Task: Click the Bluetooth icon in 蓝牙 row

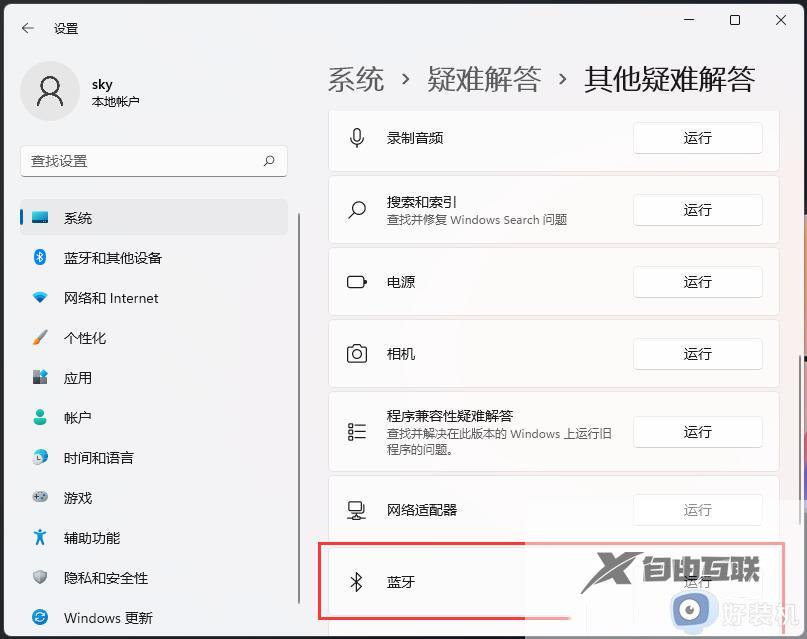Action: pyautogui.click(x=356, y=582)
